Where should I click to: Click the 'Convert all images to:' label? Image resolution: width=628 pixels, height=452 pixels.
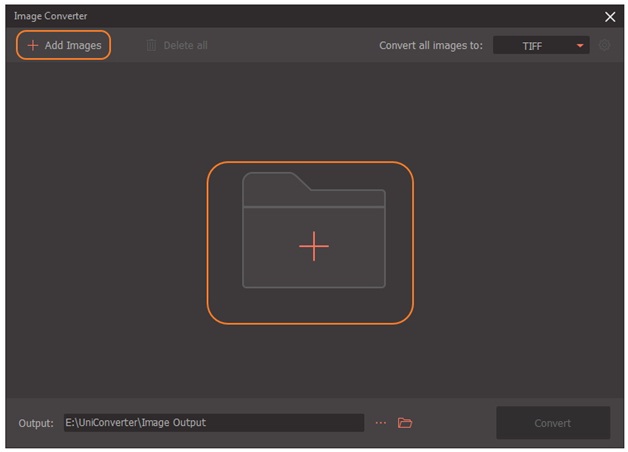(x=431, y=46)
